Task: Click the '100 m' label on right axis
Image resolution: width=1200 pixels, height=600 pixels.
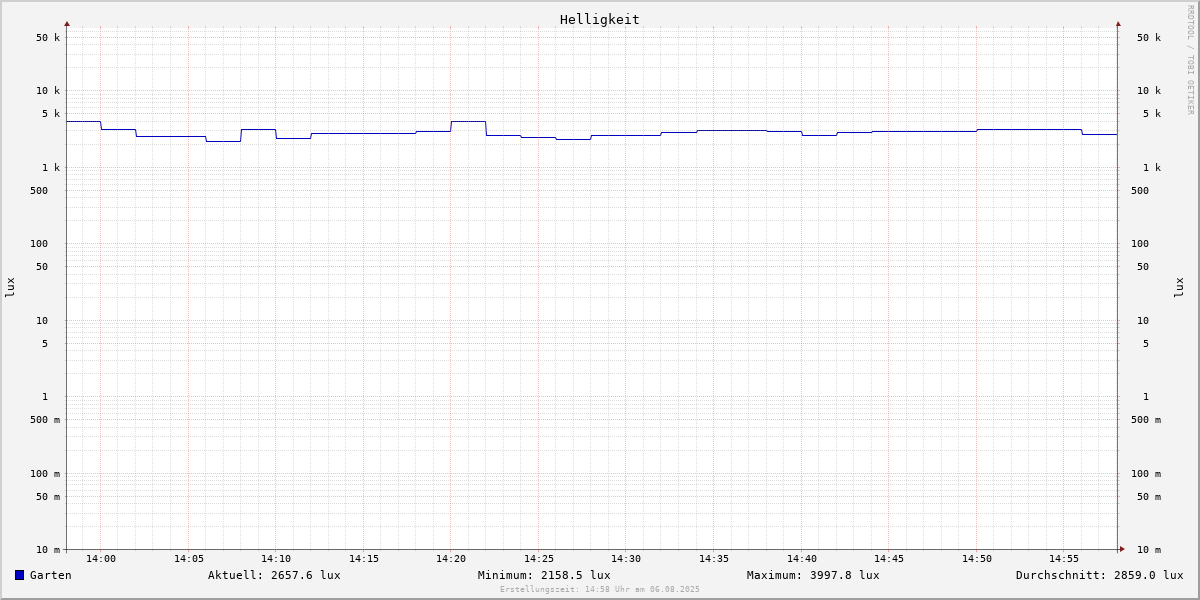Action: tap(1146, 474)
